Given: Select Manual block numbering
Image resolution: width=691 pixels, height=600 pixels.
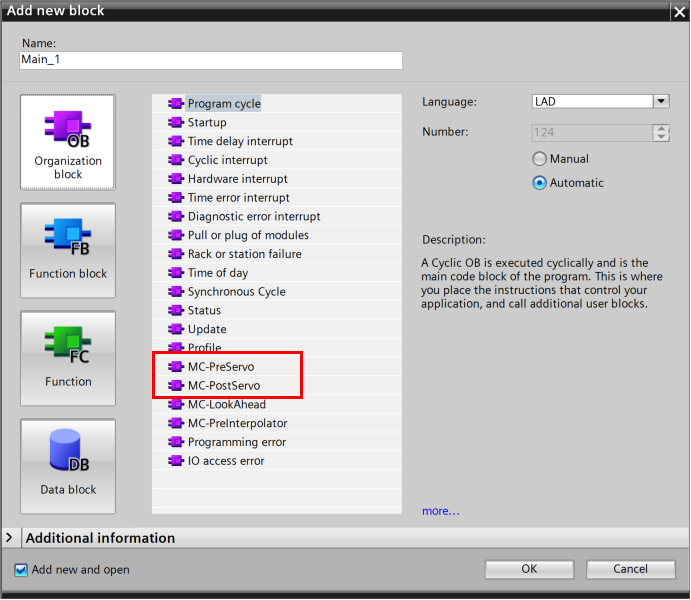Looking at the screenshot, I should (x=539, y=159).
